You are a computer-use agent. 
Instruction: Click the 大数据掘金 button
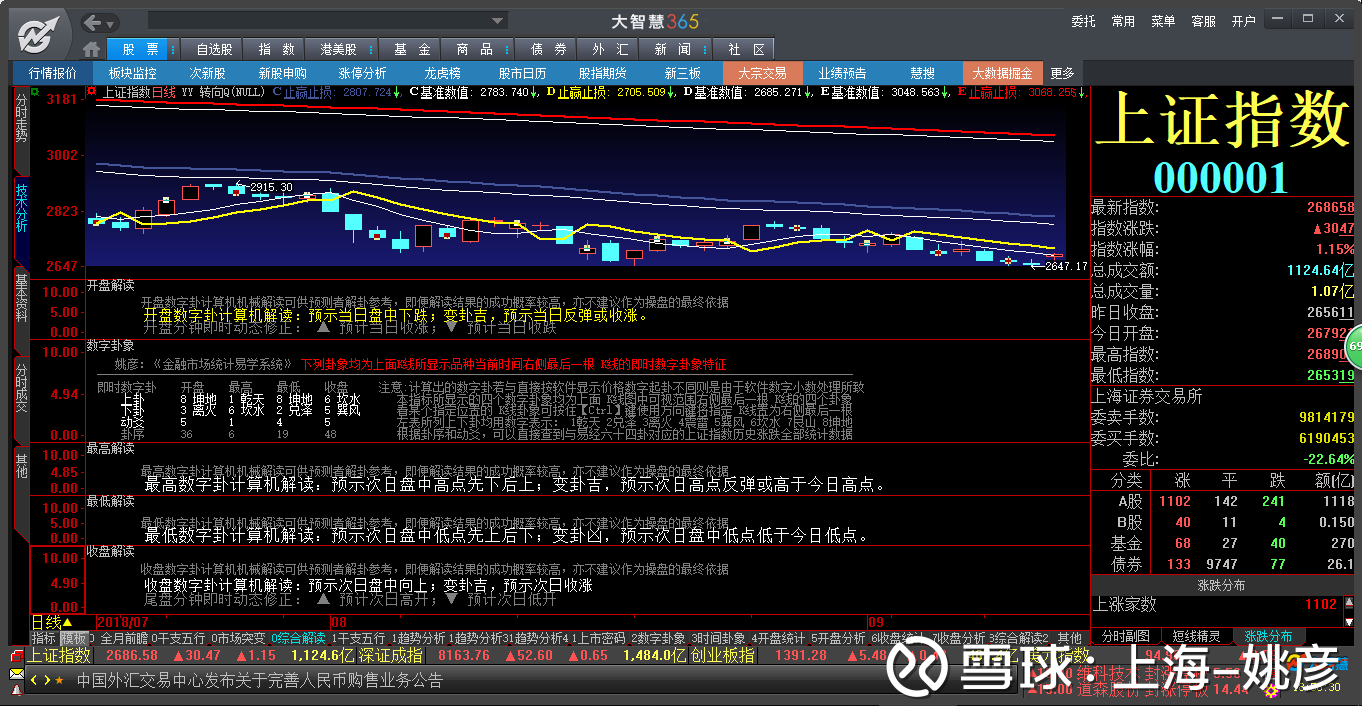click(1004, 73)
